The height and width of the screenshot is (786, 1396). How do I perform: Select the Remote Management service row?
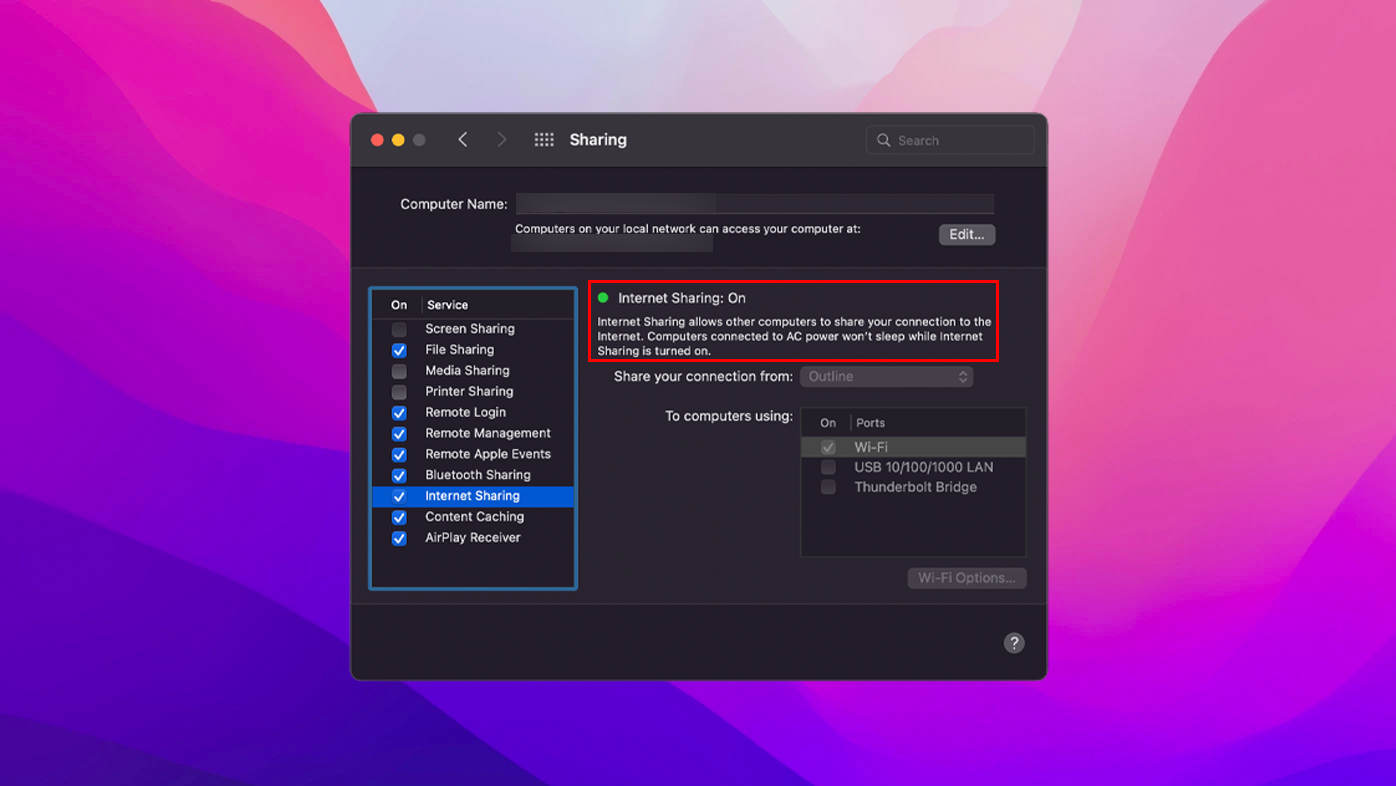point(473,434)
